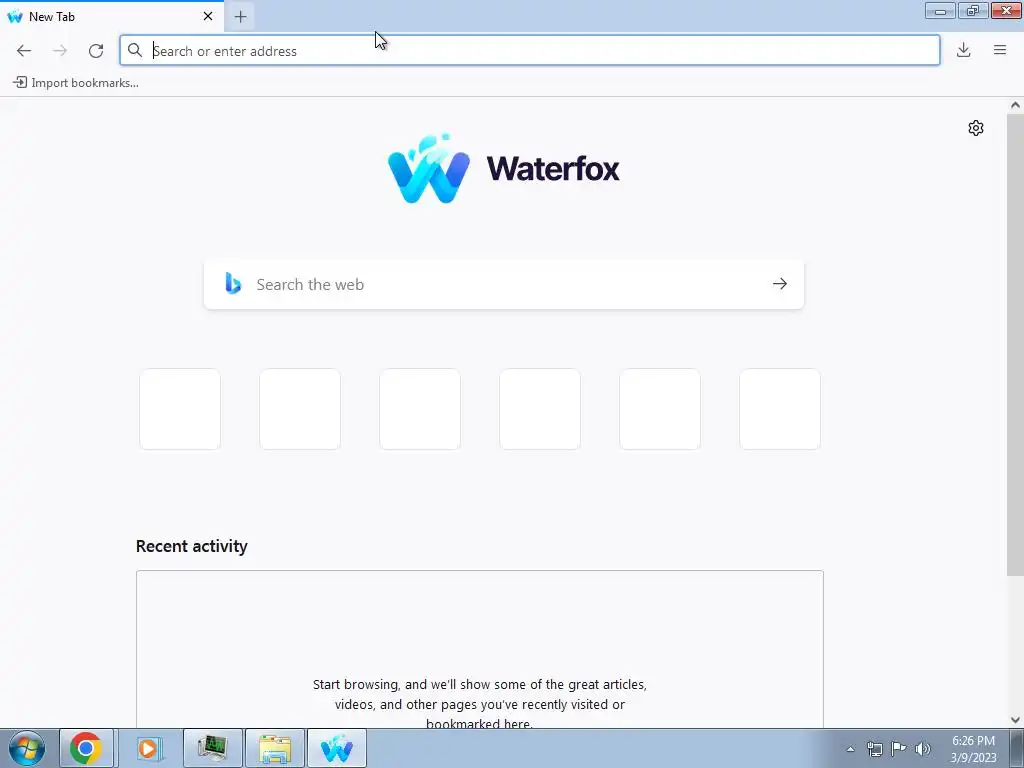Open the Windows Start menu

pos(27,748)
